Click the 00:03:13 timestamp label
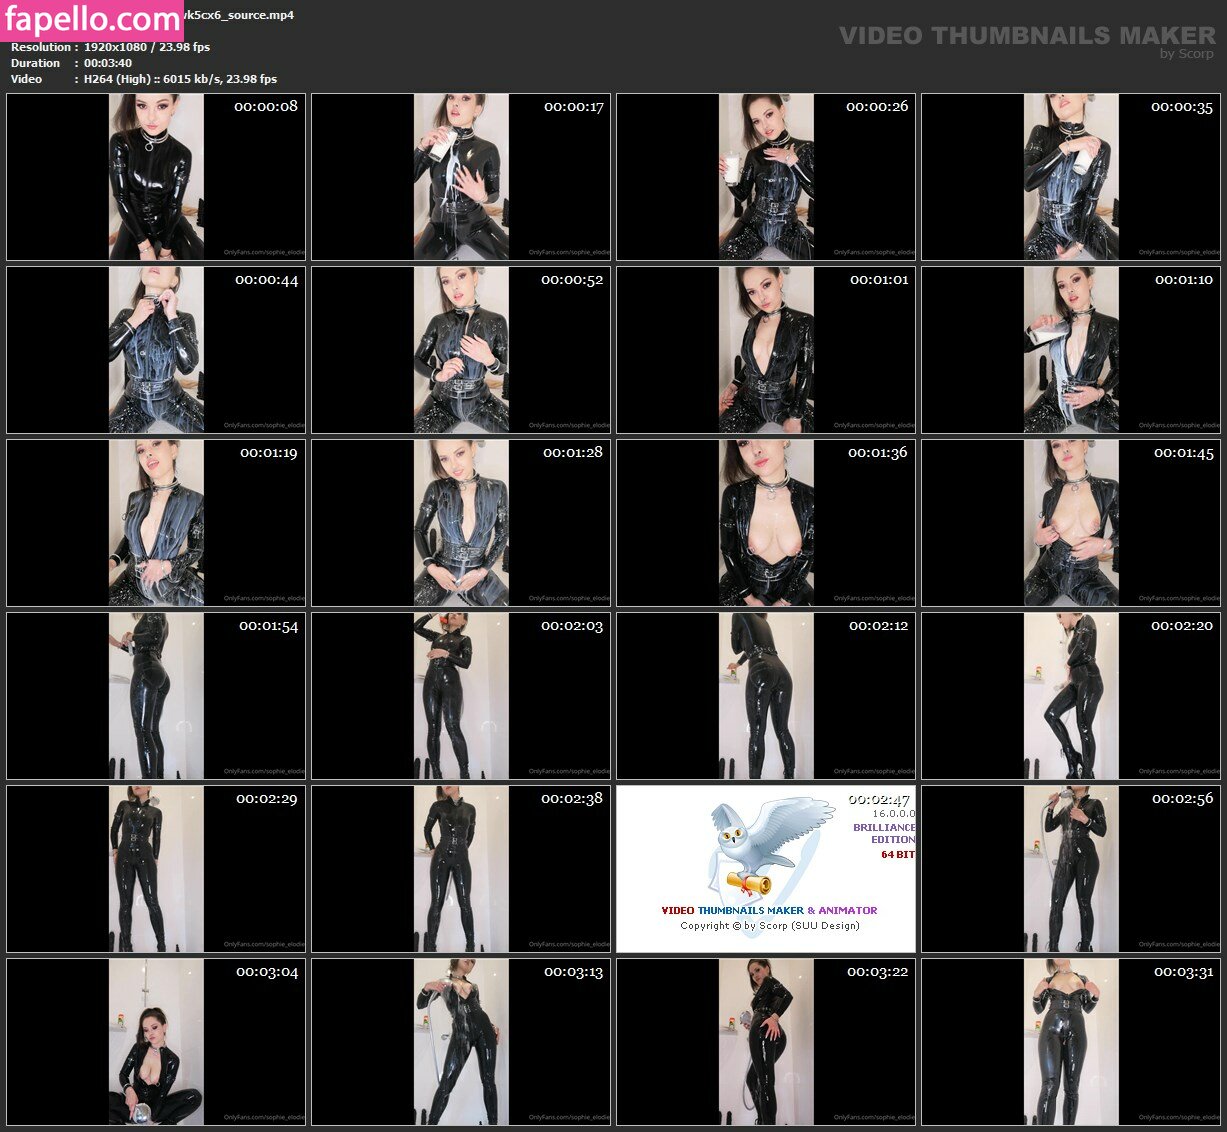 [573, 972]
